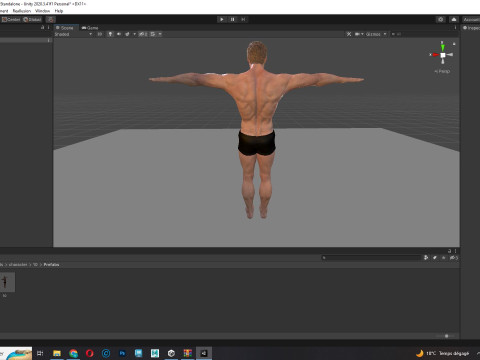The width and height of the screenshot is (480, 360).
Task: Click the gray Z axis cone of the gizmo
Action: click(450, 55)
